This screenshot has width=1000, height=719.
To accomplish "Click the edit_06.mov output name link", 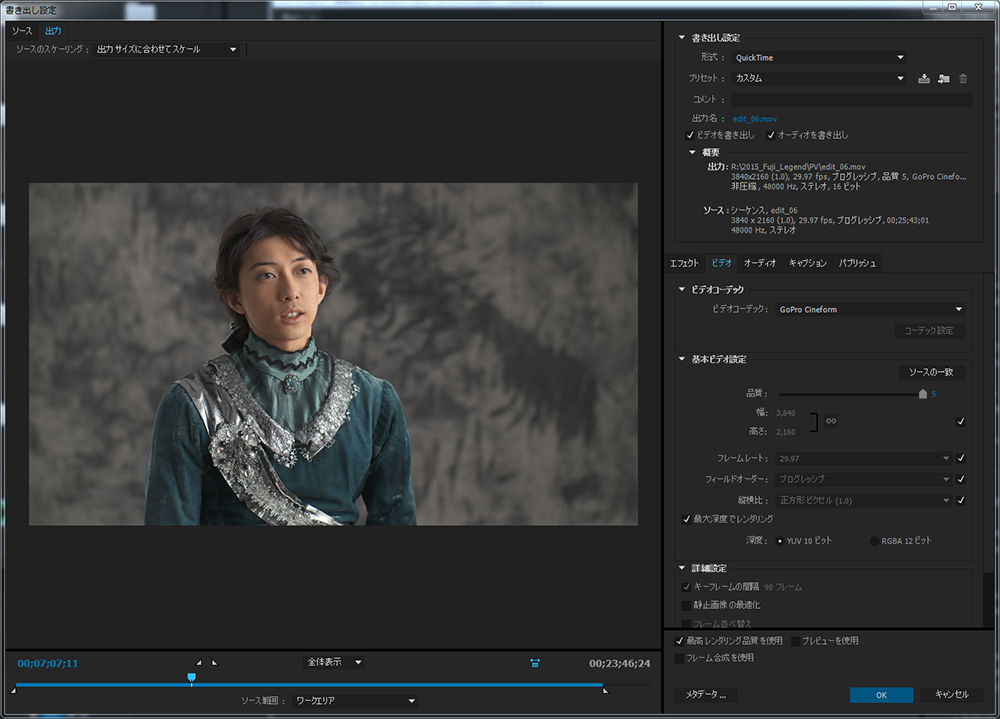I will click(754, 119).
